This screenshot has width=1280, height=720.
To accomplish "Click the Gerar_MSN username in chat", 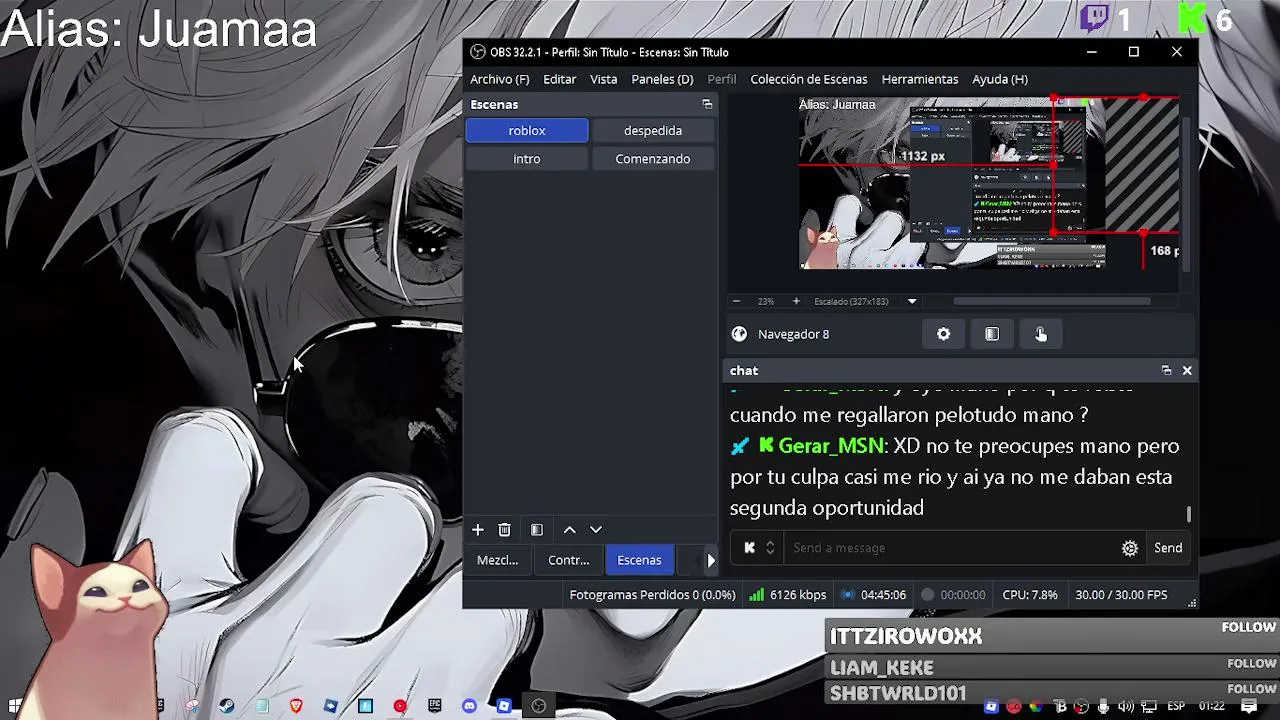I will pos(831,446).
